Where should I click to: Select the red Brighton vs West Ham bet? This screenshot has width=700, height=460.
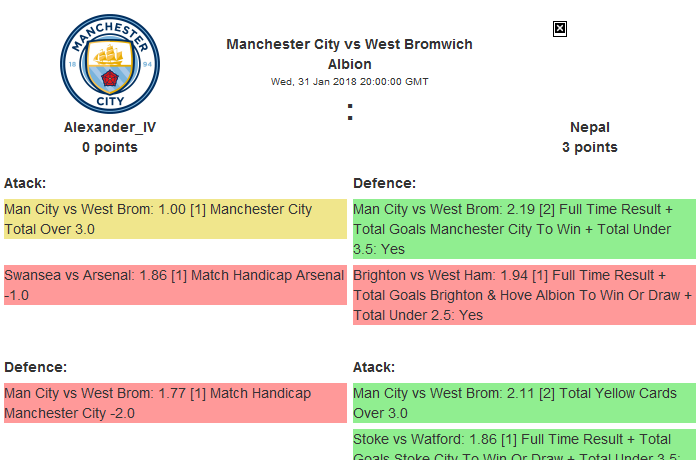pyautogui.click(x=523, y=295)
